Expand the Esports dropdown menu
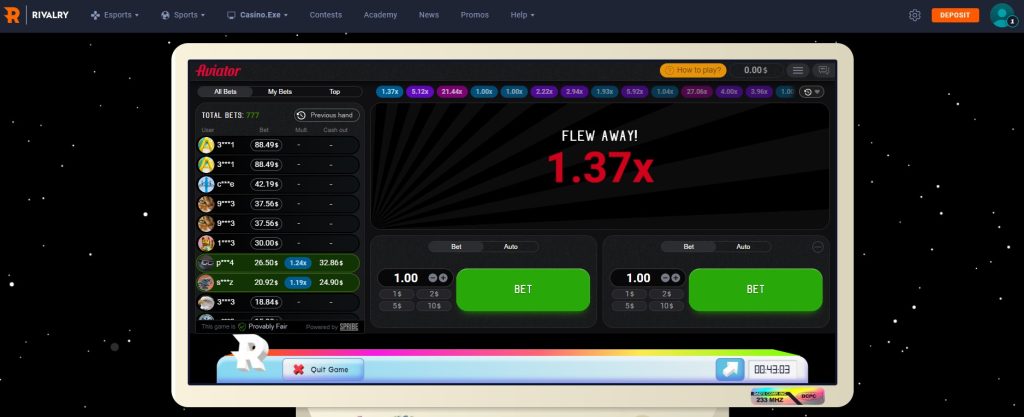 point(114,15)
